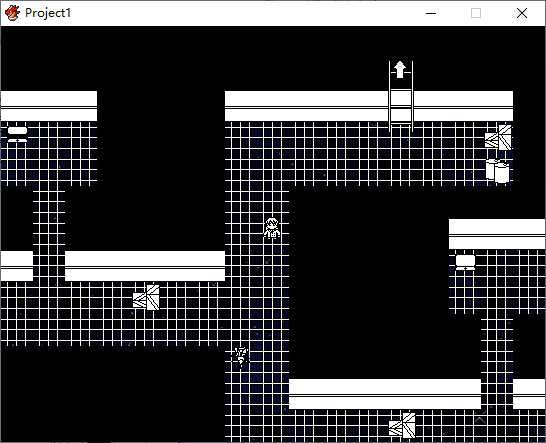Screen dimensions: 546x443
Task: Click the white sign in the top-left room
Action: (17, 134)
